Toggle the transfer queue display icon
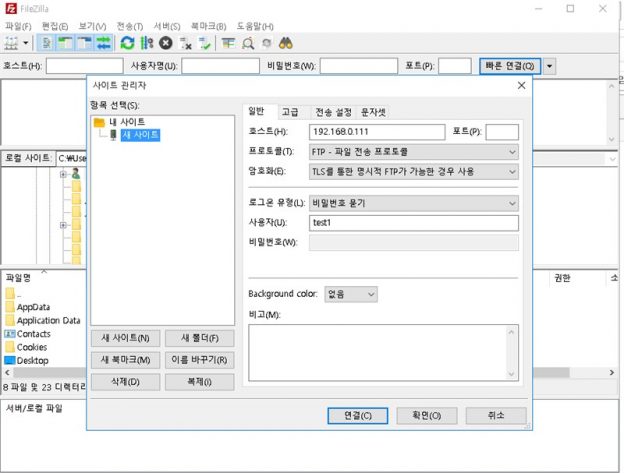The height and width of the screenshot is (473, 624). (103, 43)
